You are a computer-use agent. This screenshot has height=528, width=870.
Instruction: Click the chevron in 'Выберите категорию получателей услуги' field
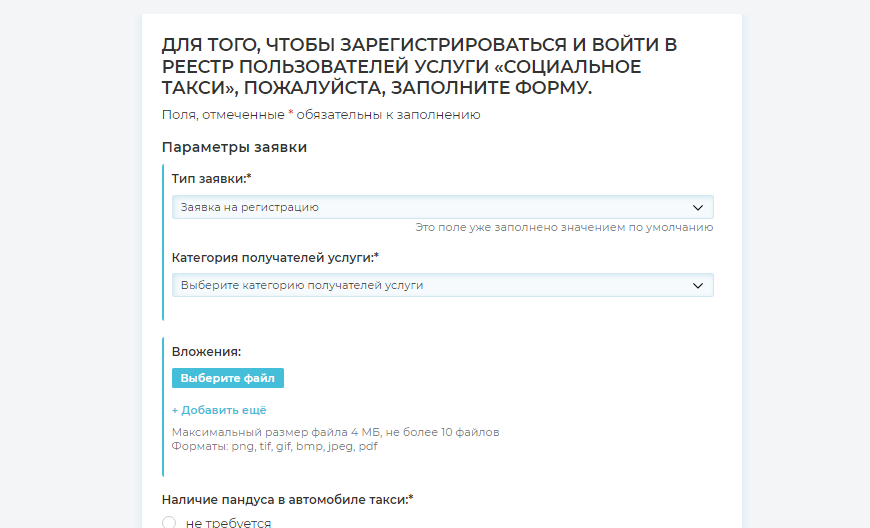point(697,286)
